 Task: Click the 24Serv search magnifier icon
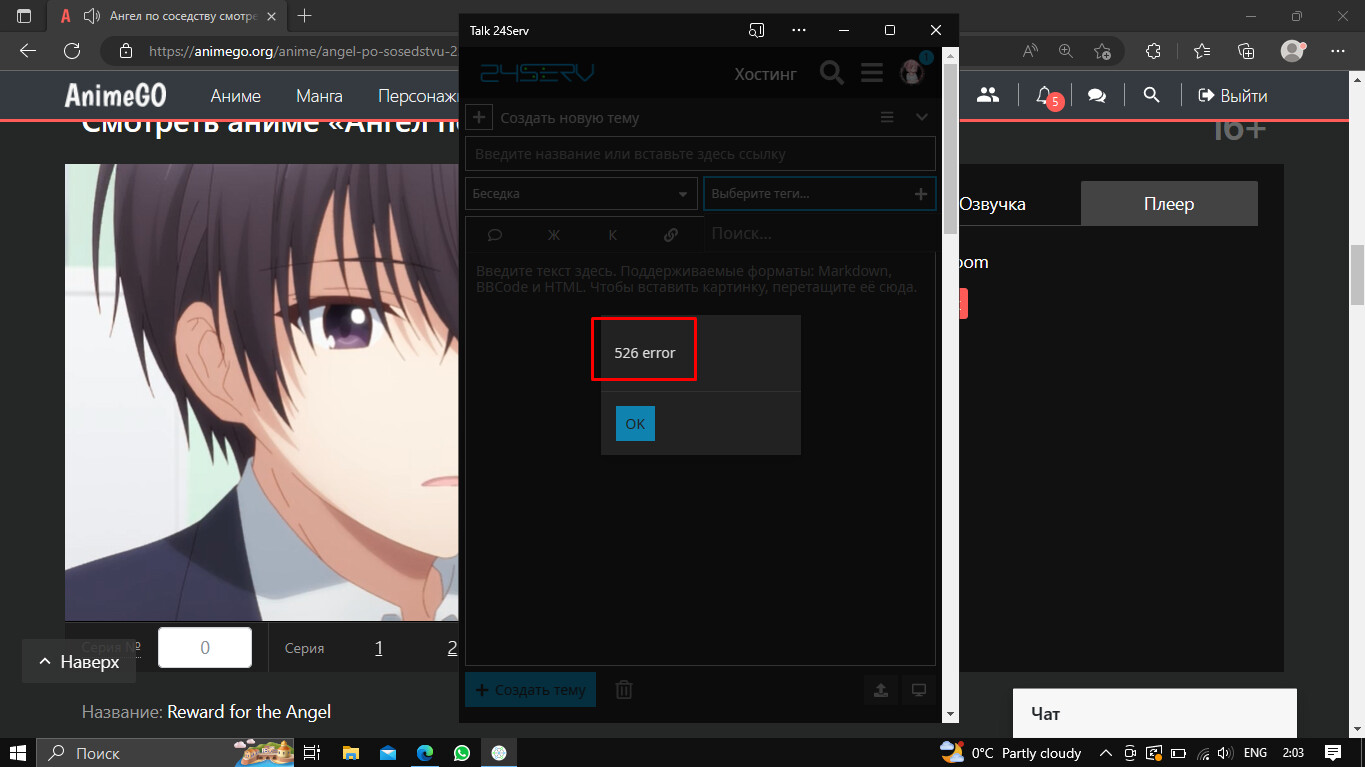831,73
